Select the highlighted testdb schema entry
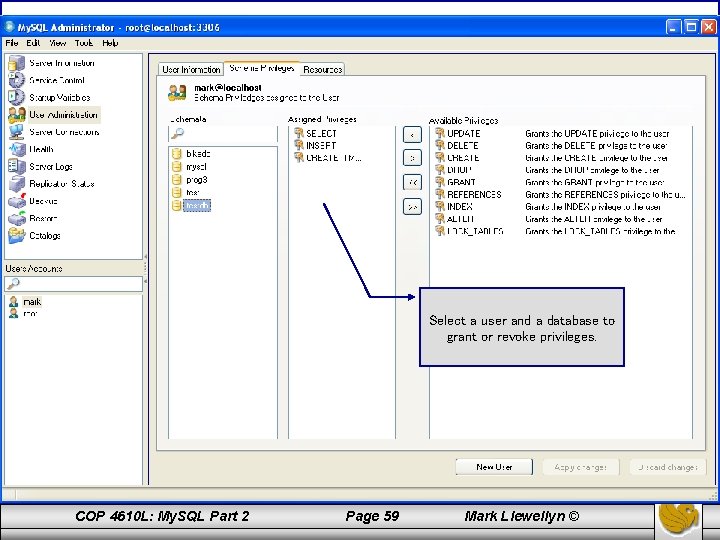The height and width of the screenshot is (540, 720). (x=197, y=206)
